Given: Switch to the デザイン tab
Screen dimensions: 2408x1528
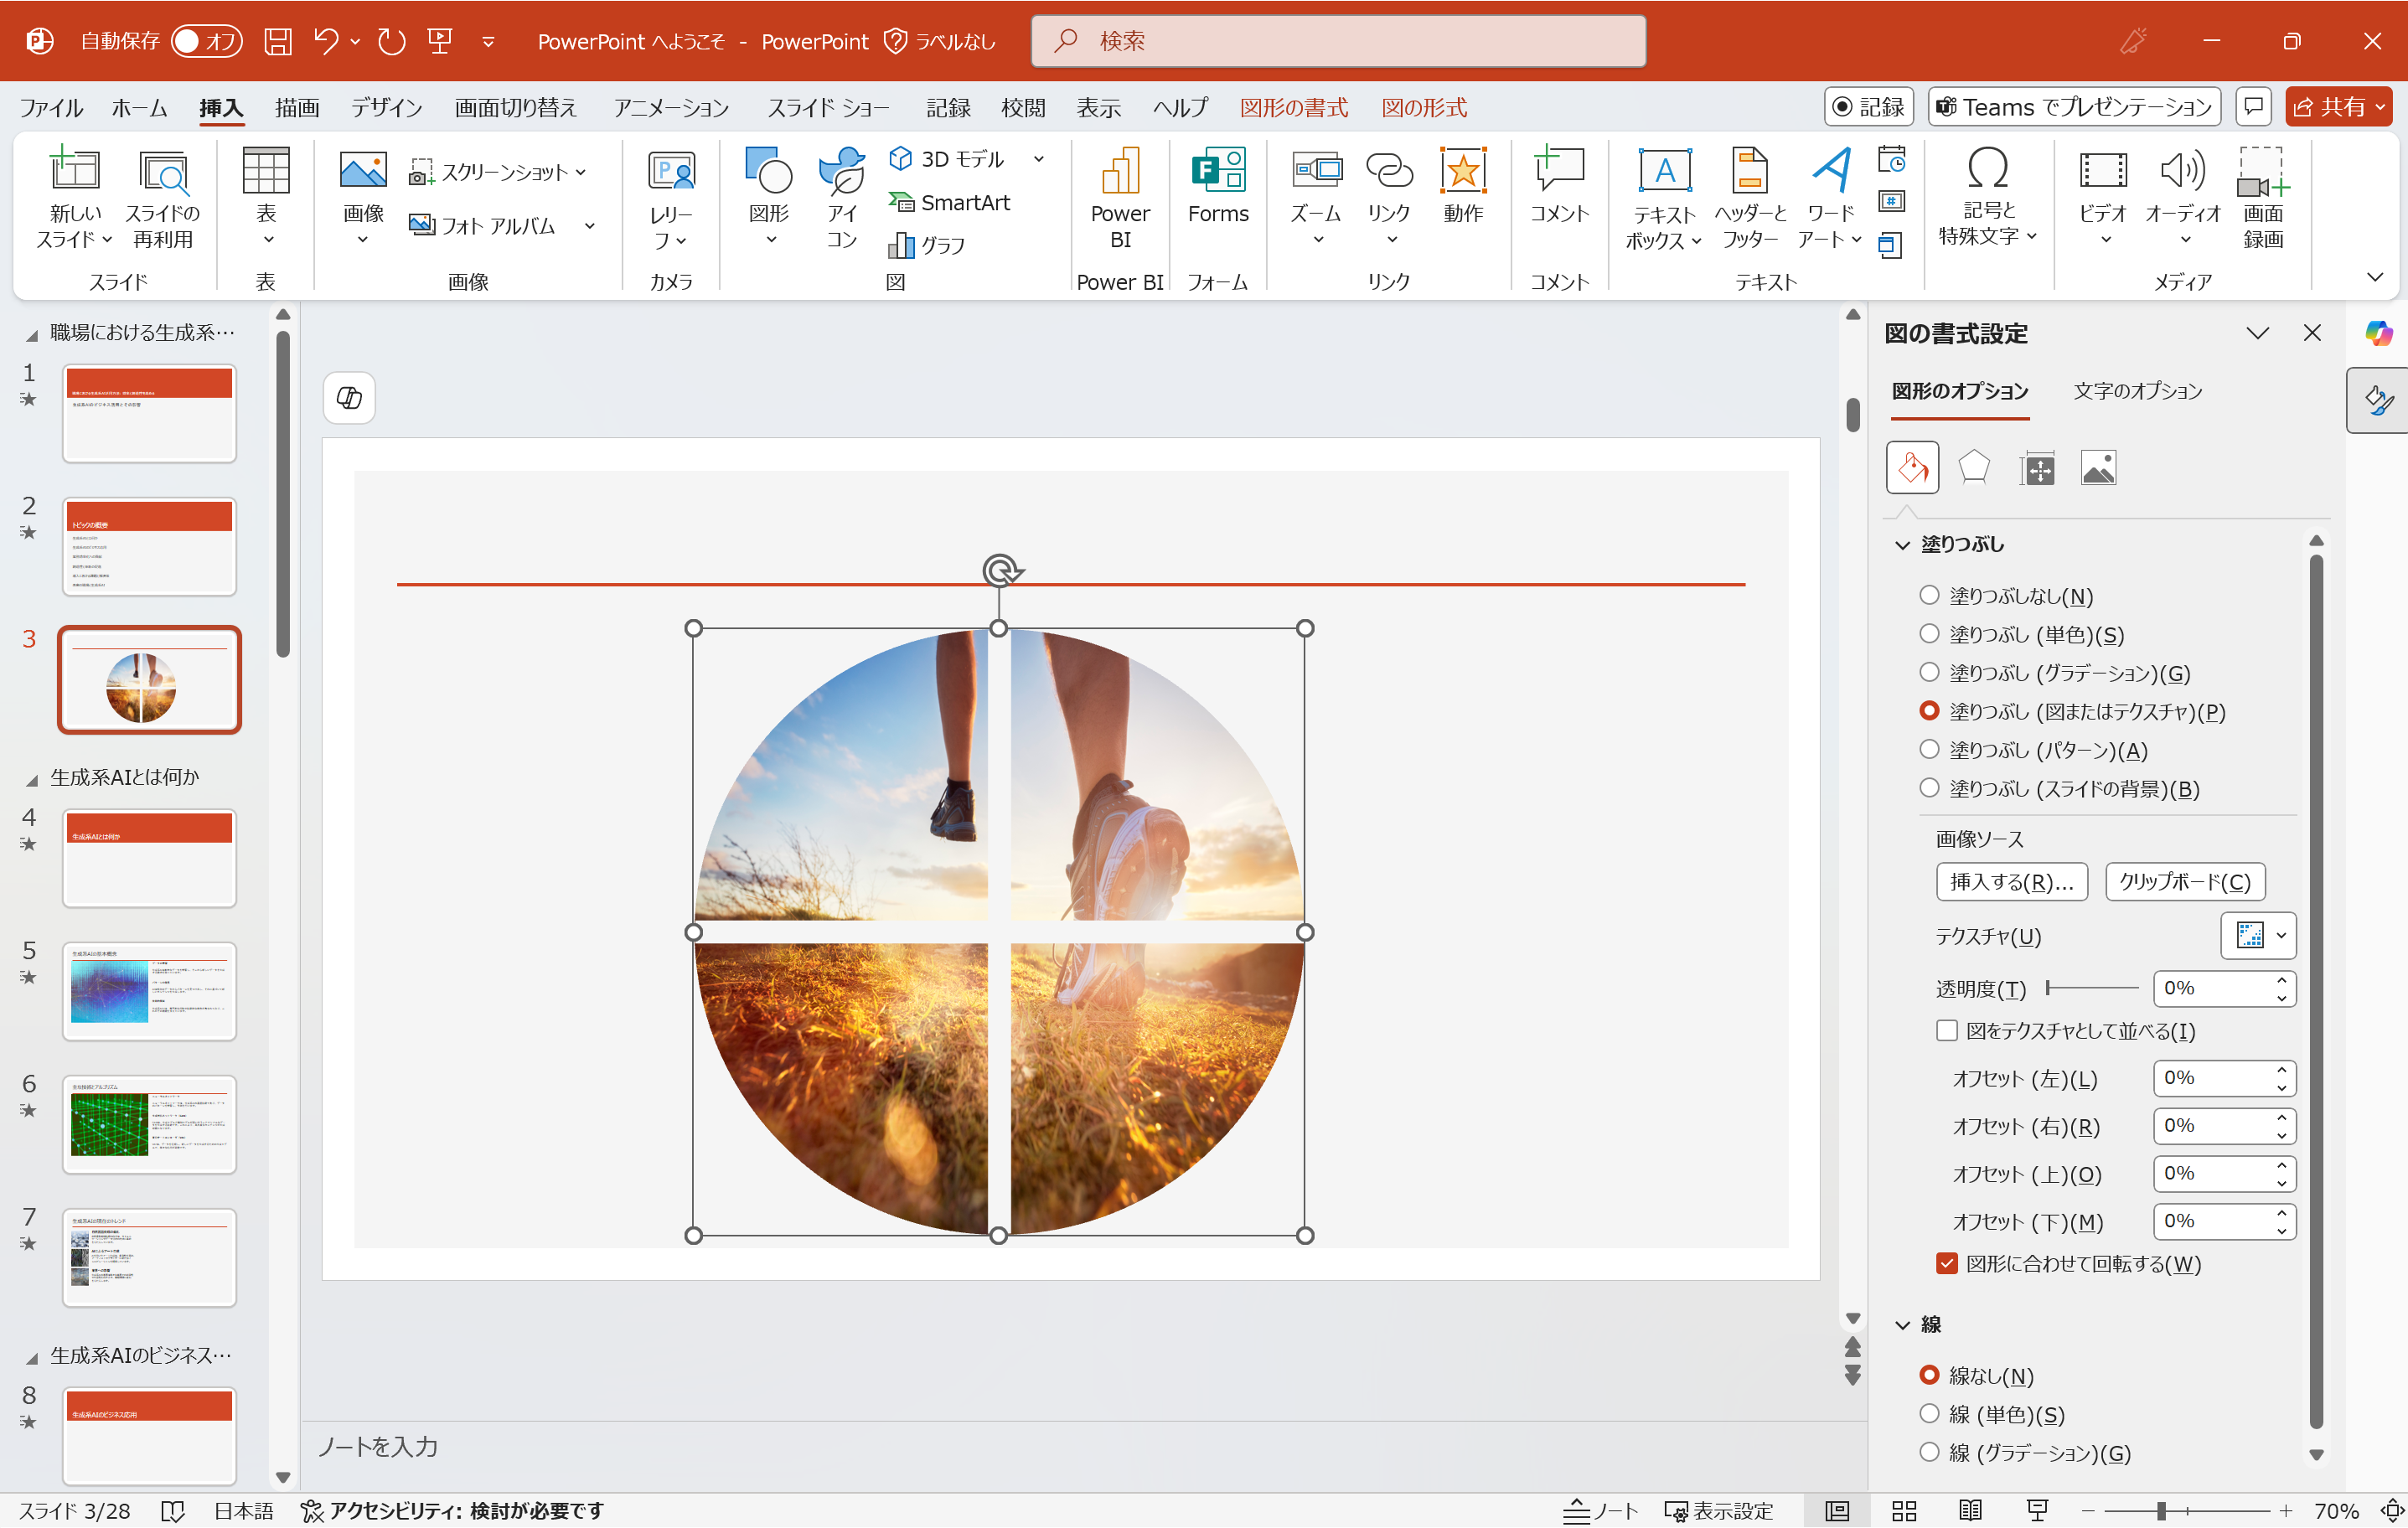Looking at the screenshot, I should 386,108.
